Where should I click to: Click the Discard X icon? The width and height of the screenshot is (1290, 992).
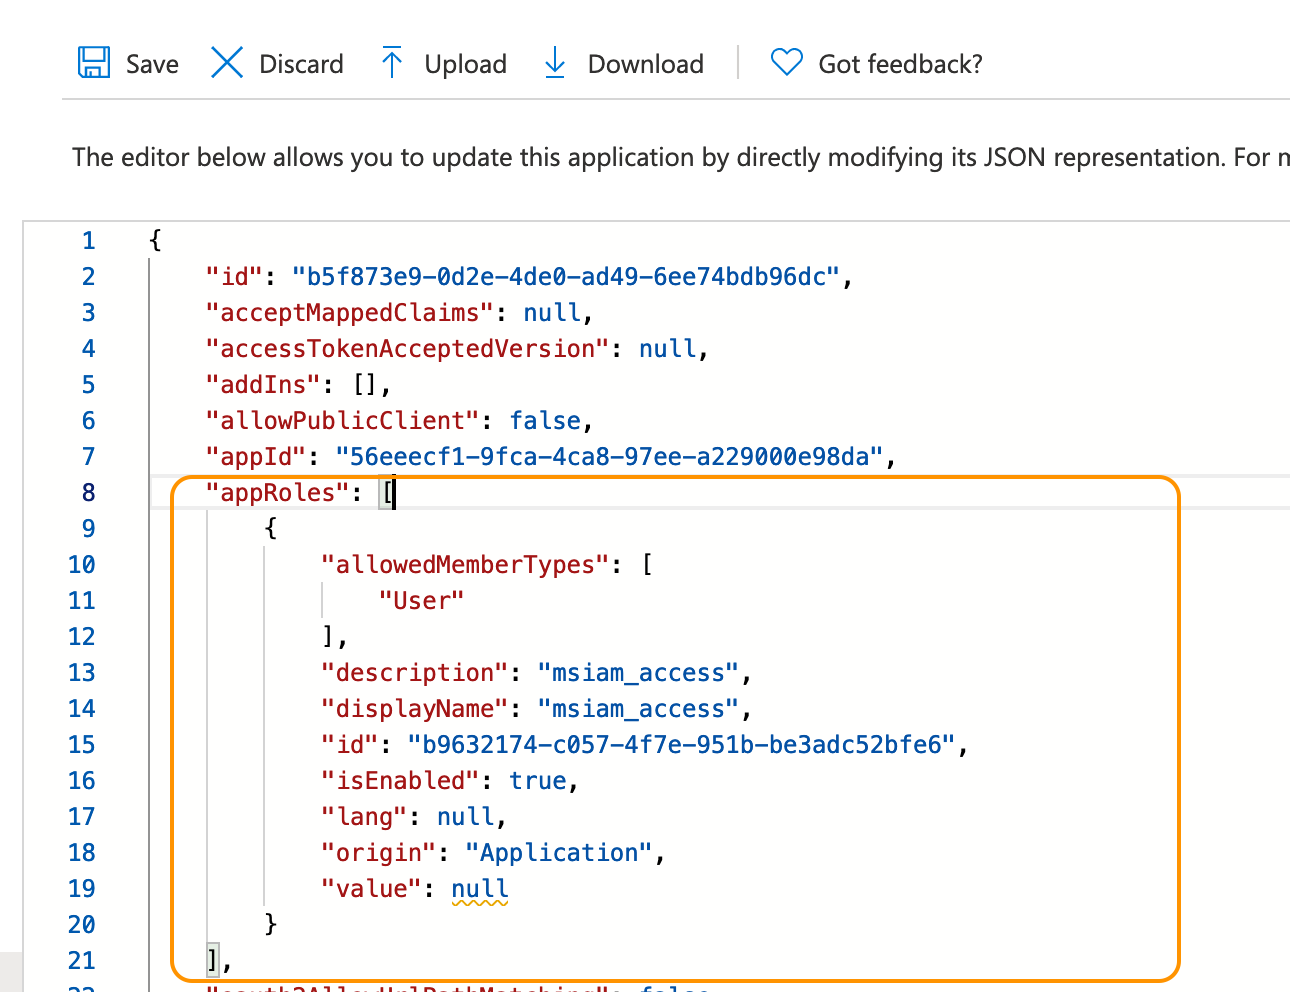tap(227, 63)
